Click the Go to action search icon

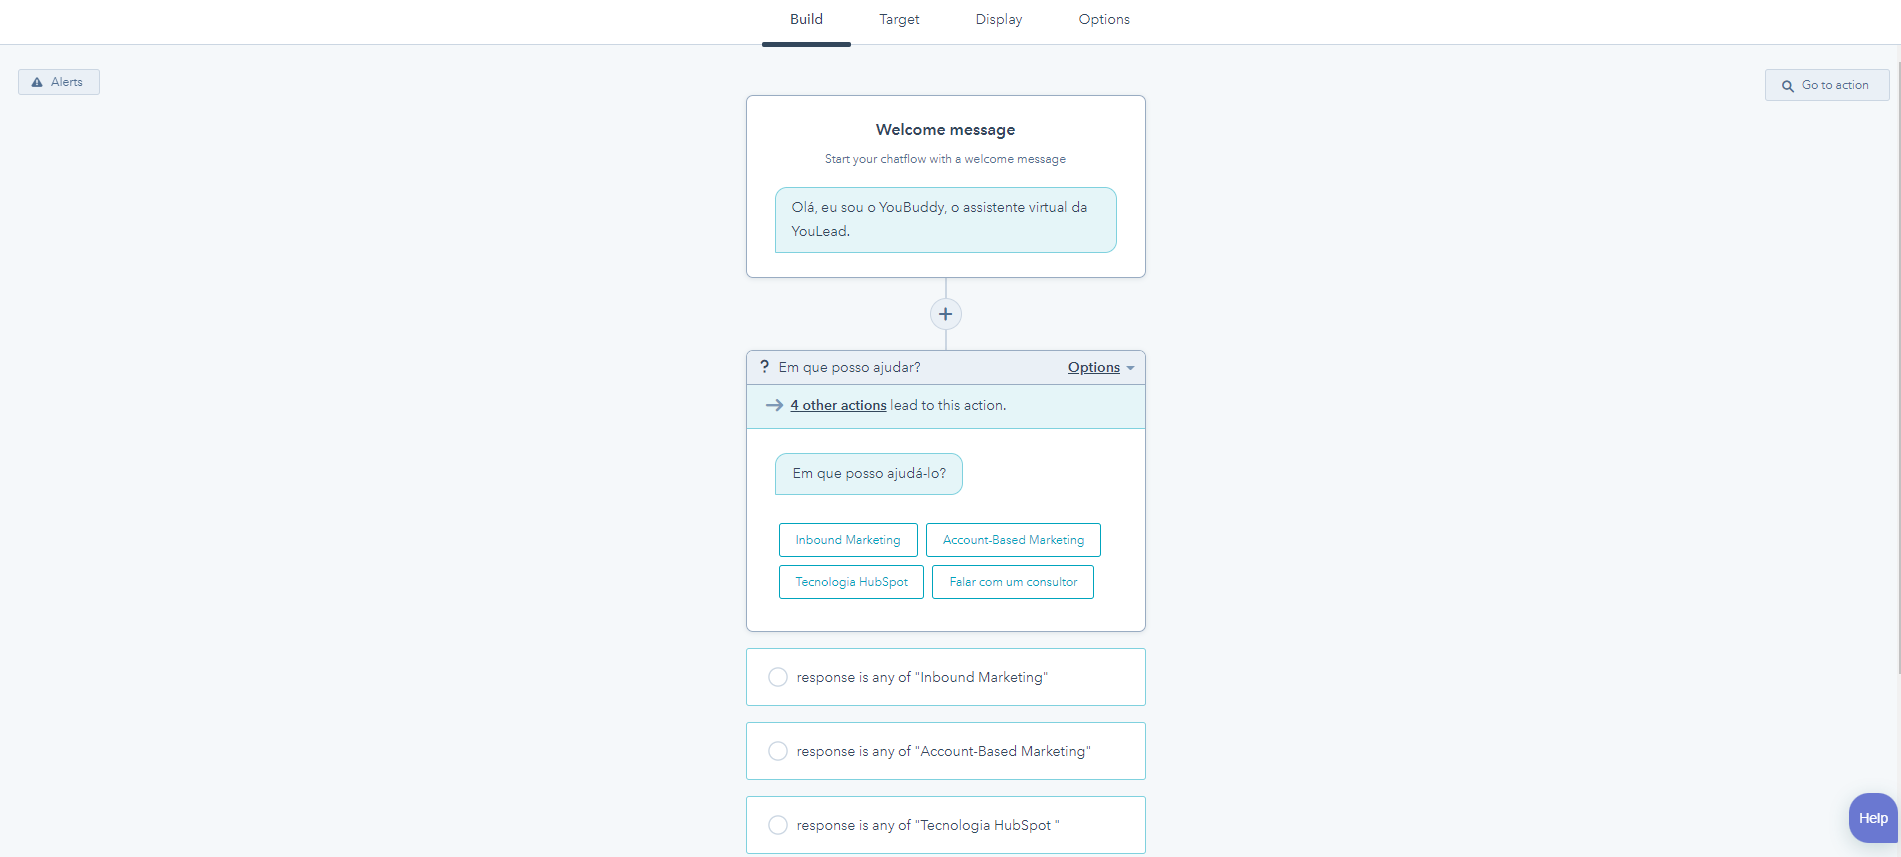coord(1787,86)
